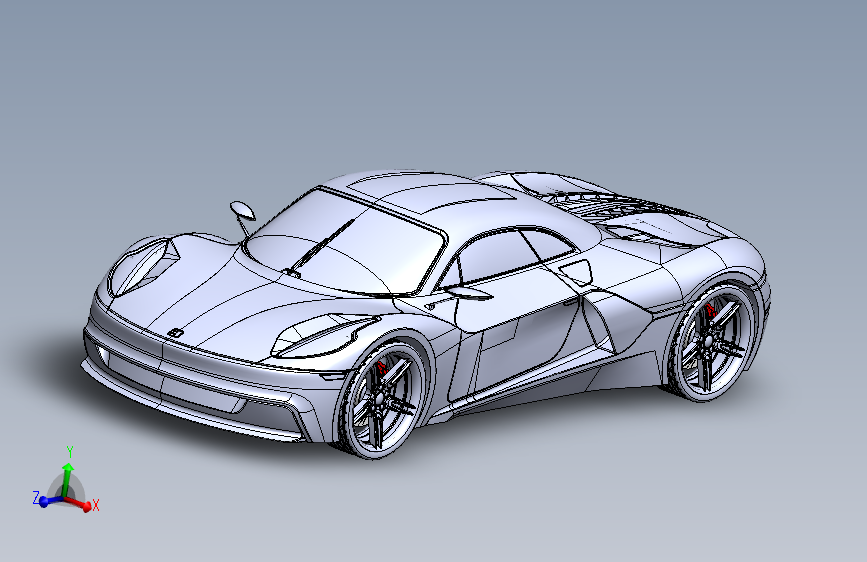
Task: Click the red X axis of the orientation triad
Action: (80, 504)
